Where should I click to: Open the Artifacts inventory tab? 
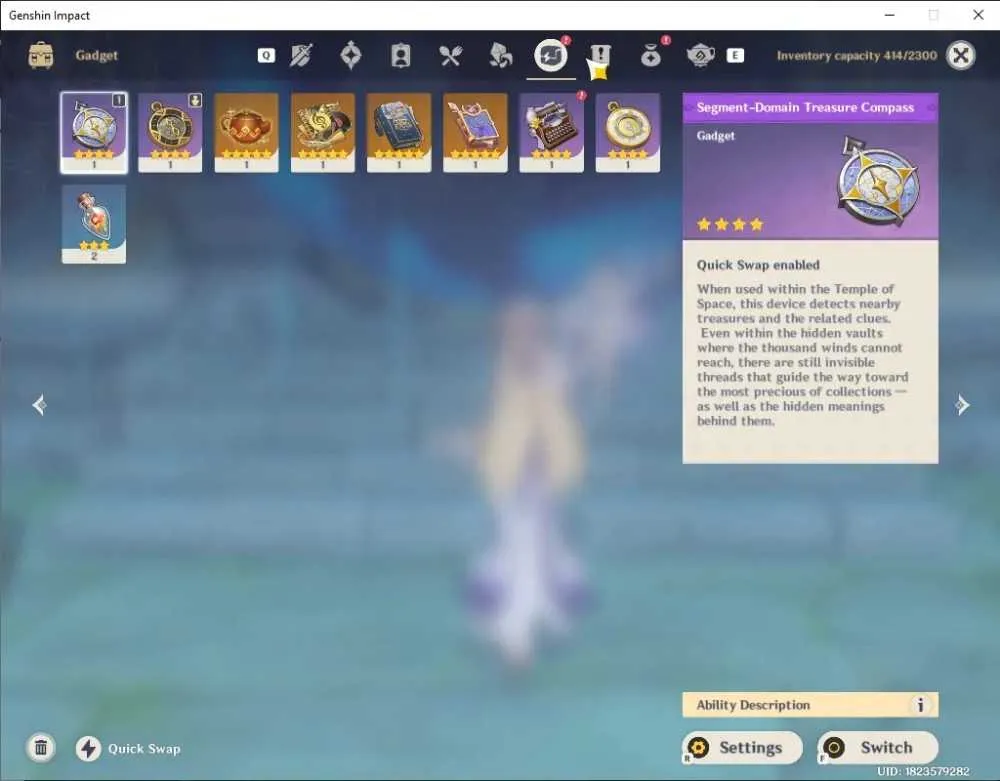pos(351,55)
